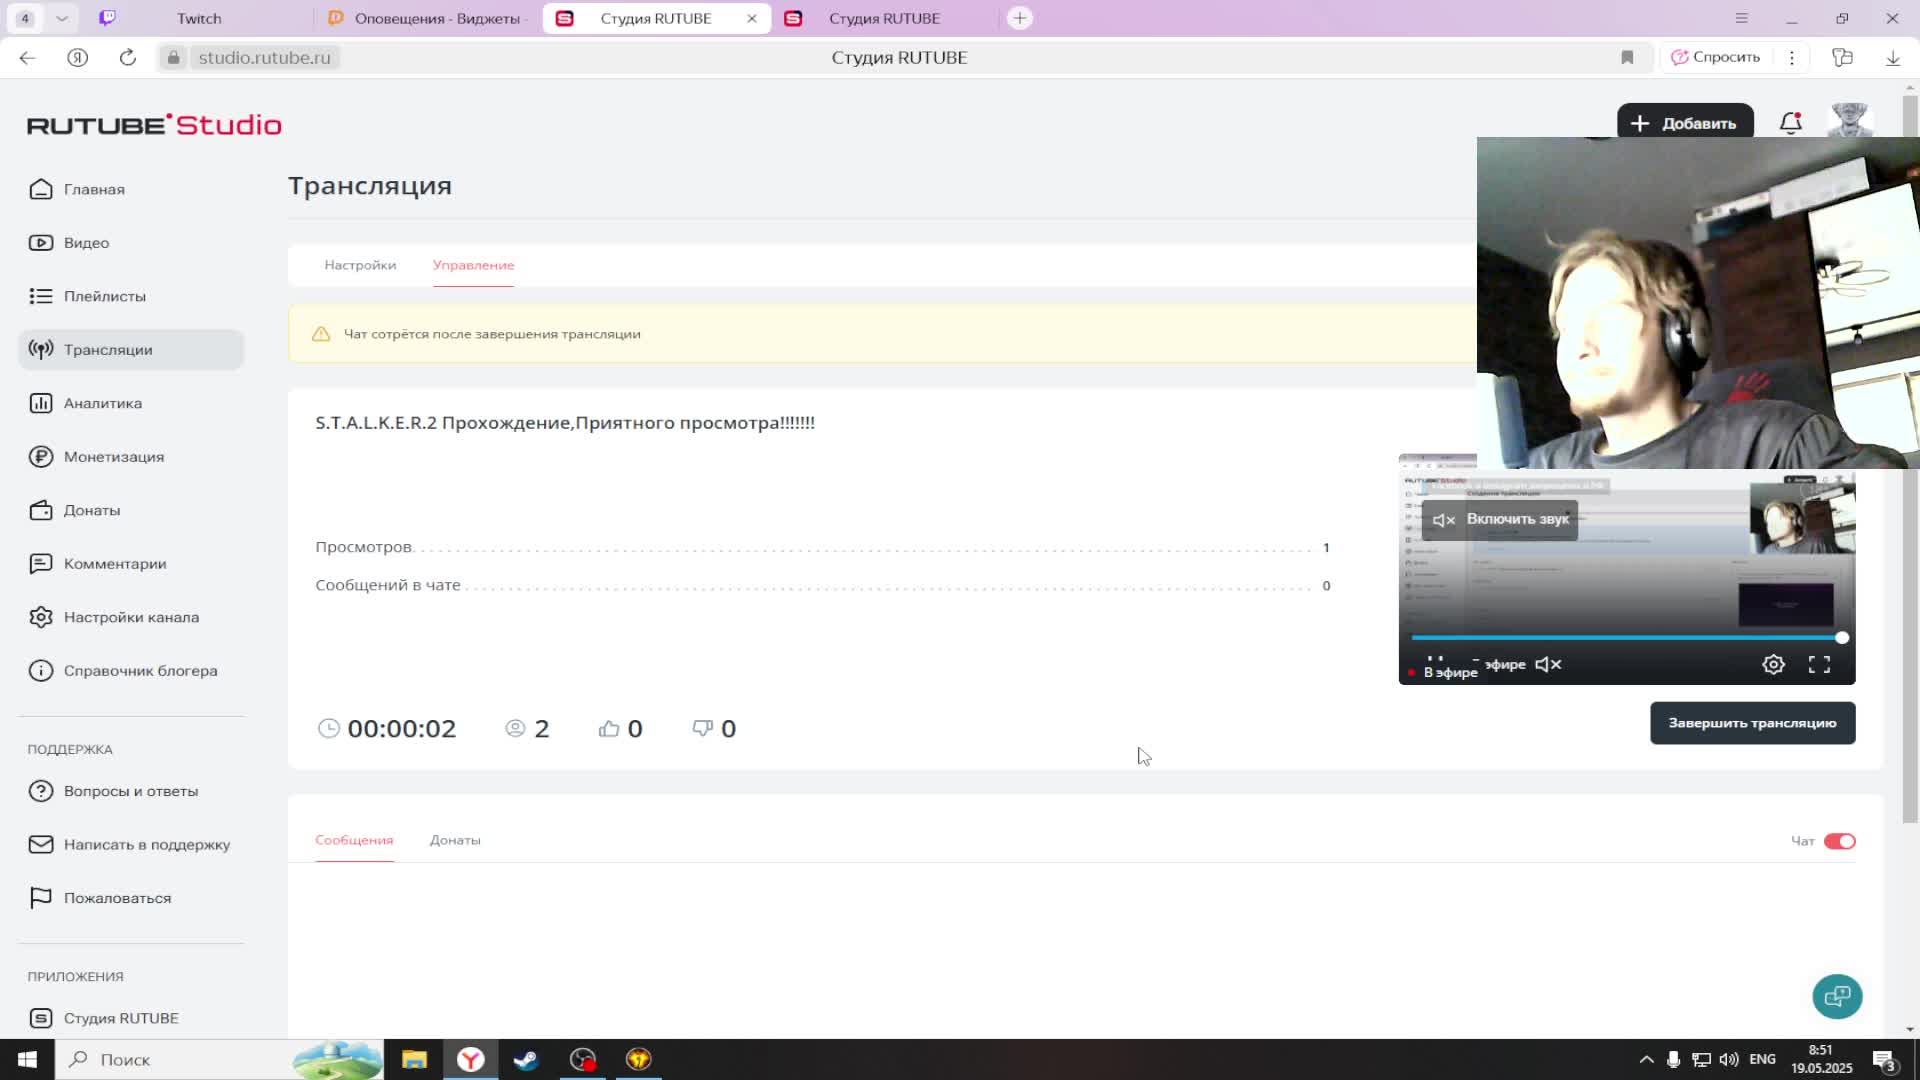Close the active Студия RUTUBE tab

(752, 18)
